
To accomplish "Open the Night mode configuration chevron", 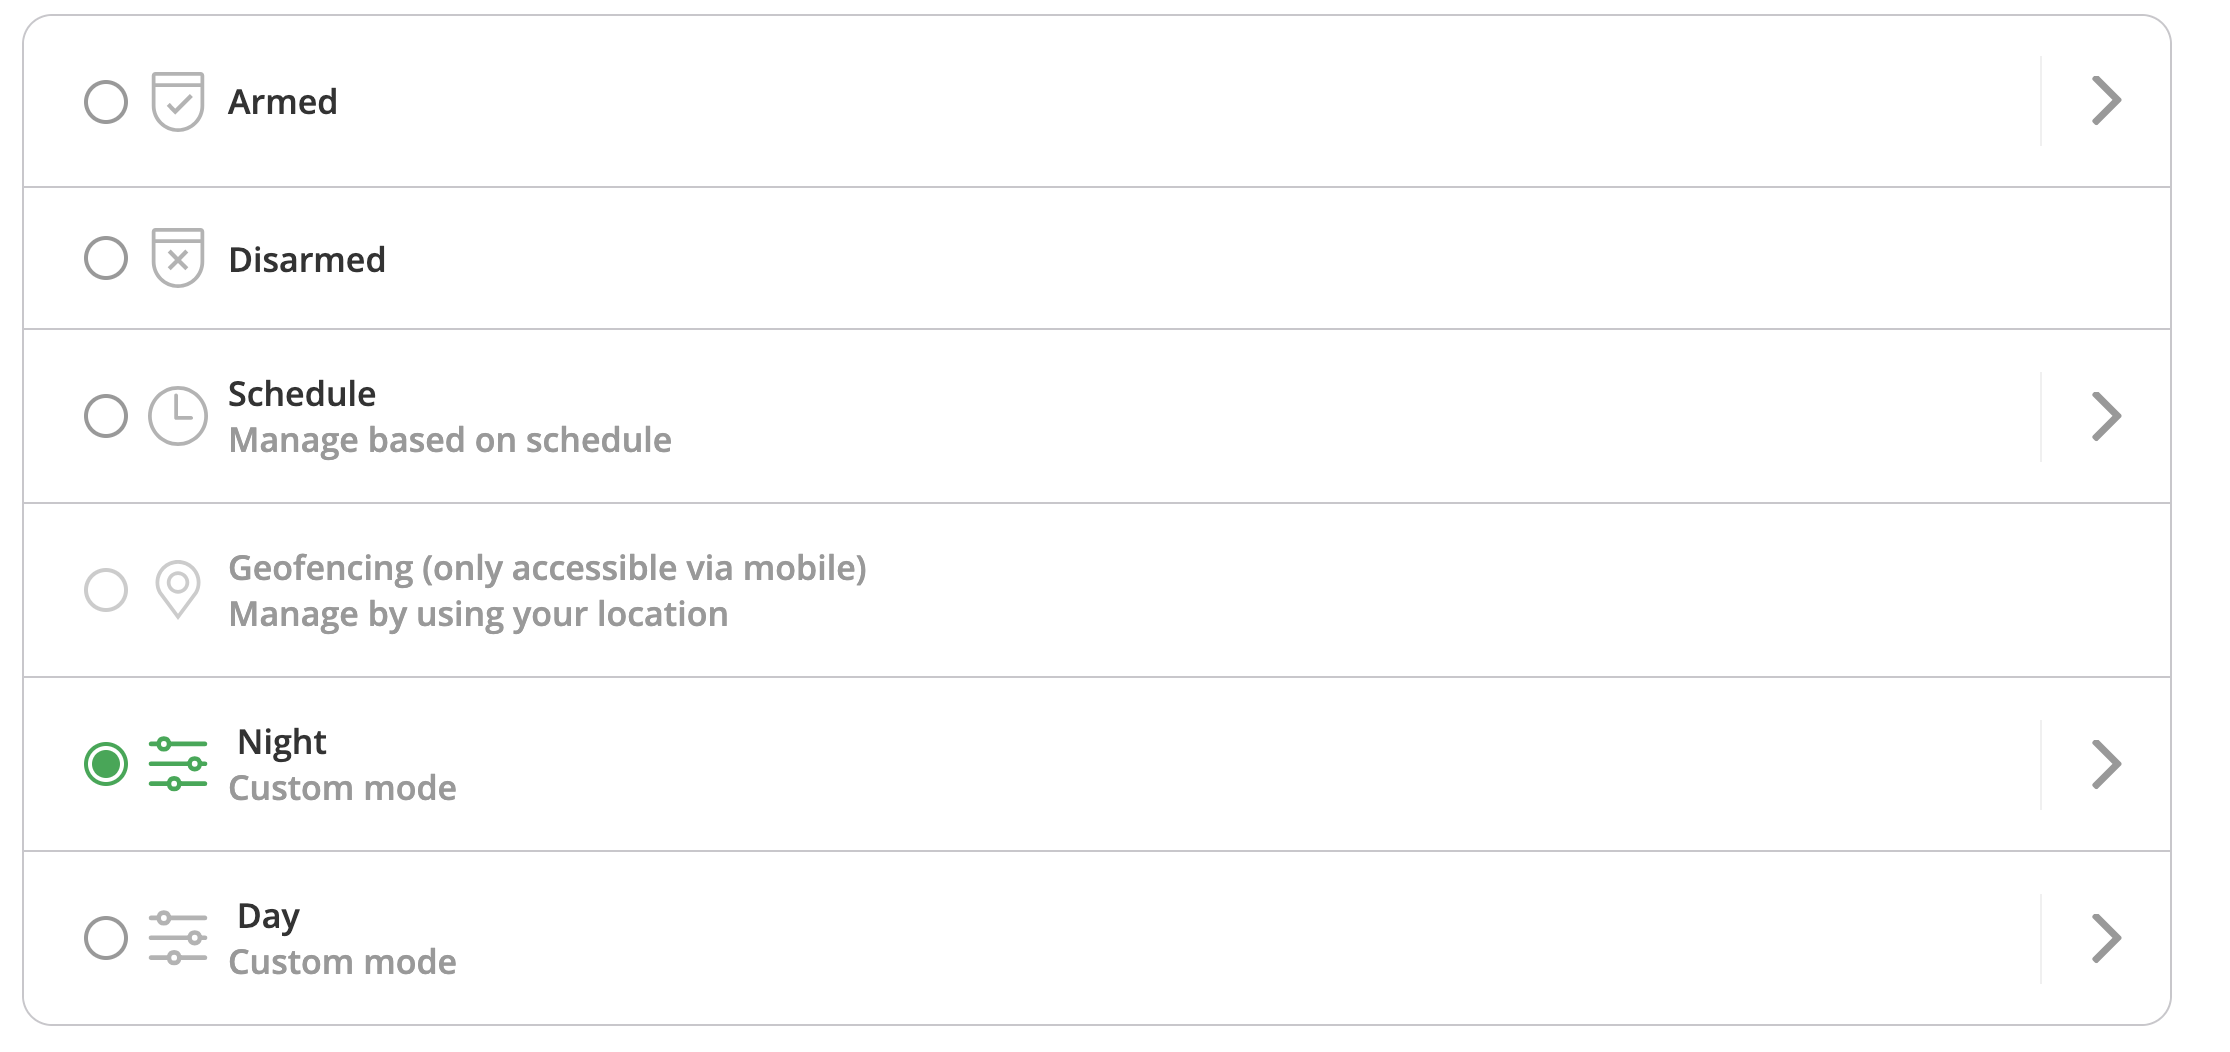I will pos(2108,763).
